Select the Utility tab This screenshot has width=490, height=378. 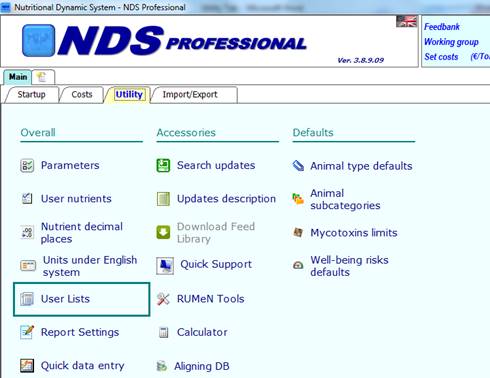click(129, 95)
